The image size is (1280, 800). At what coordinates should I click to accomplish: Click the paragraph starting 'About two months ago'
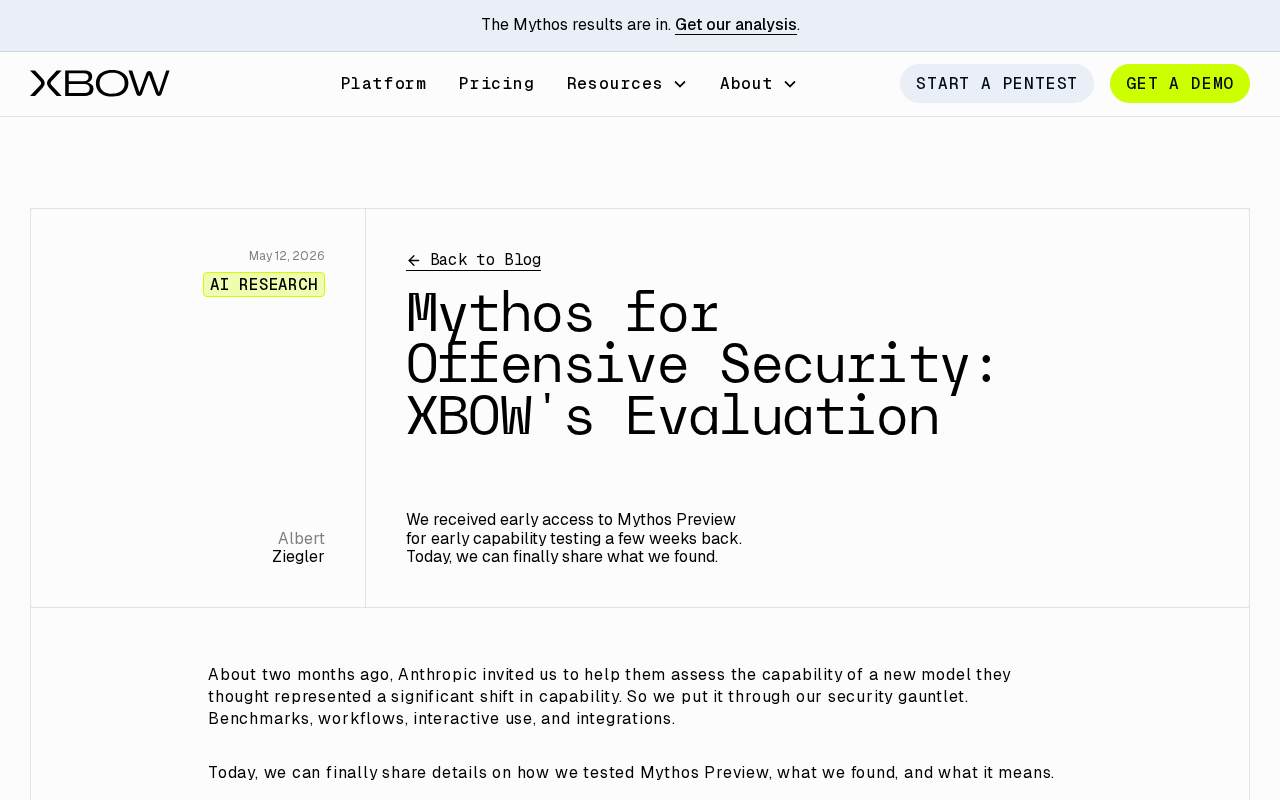pos(610,696)
